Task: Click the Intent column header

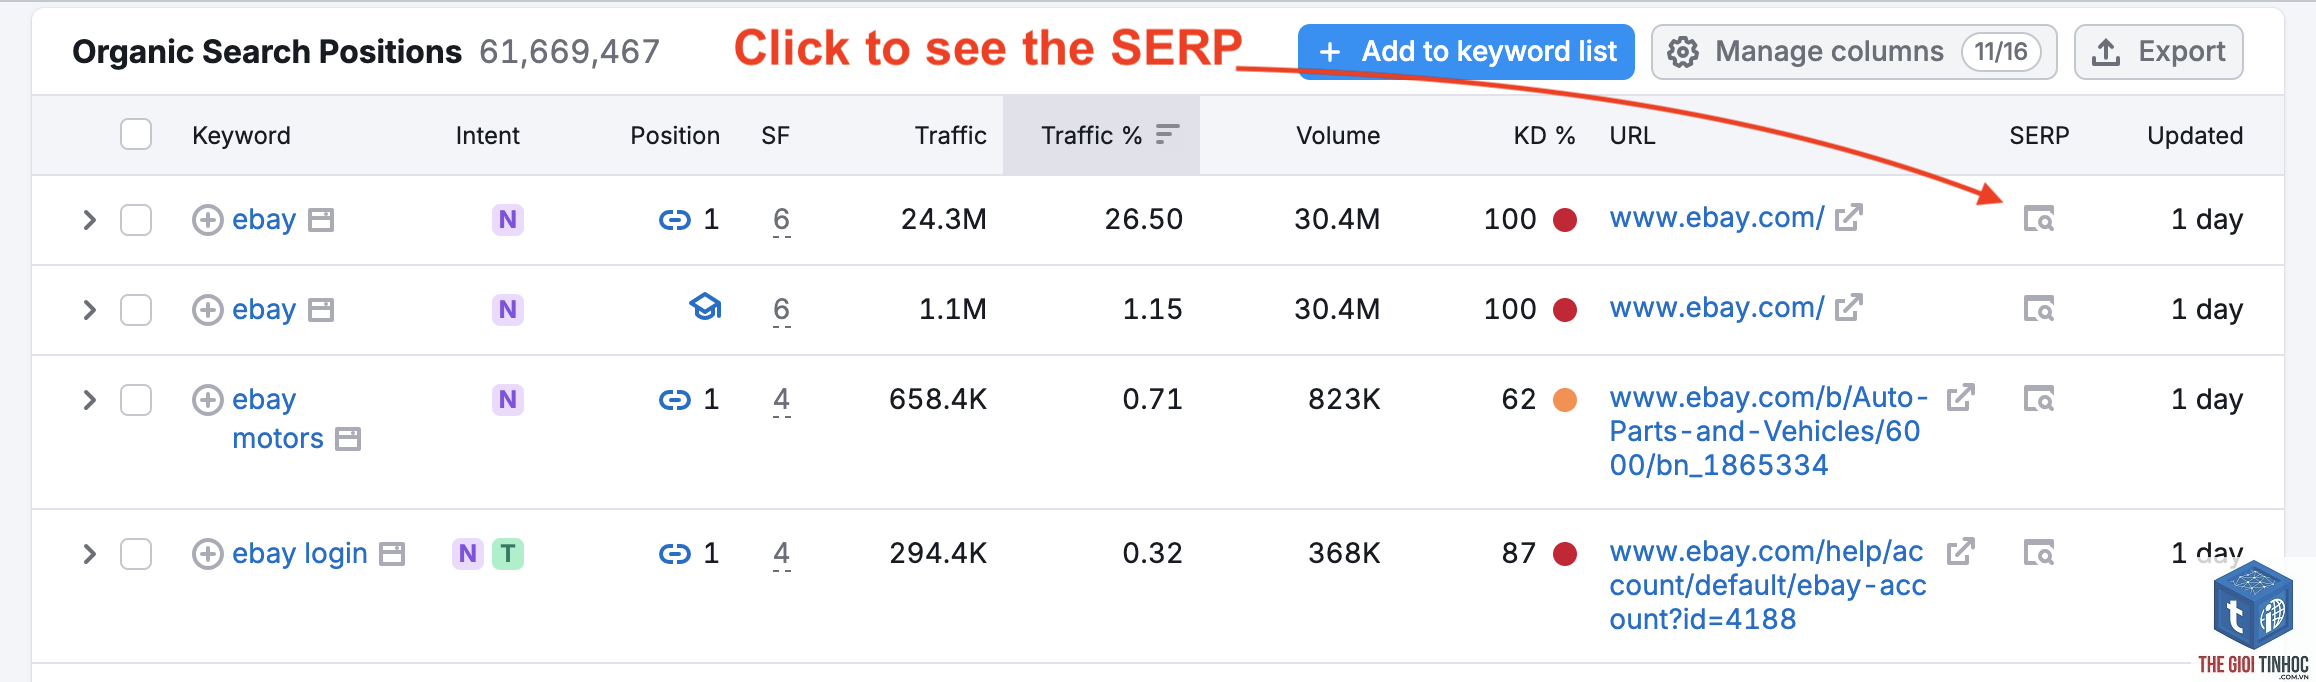Action: (x=487, y=136)
